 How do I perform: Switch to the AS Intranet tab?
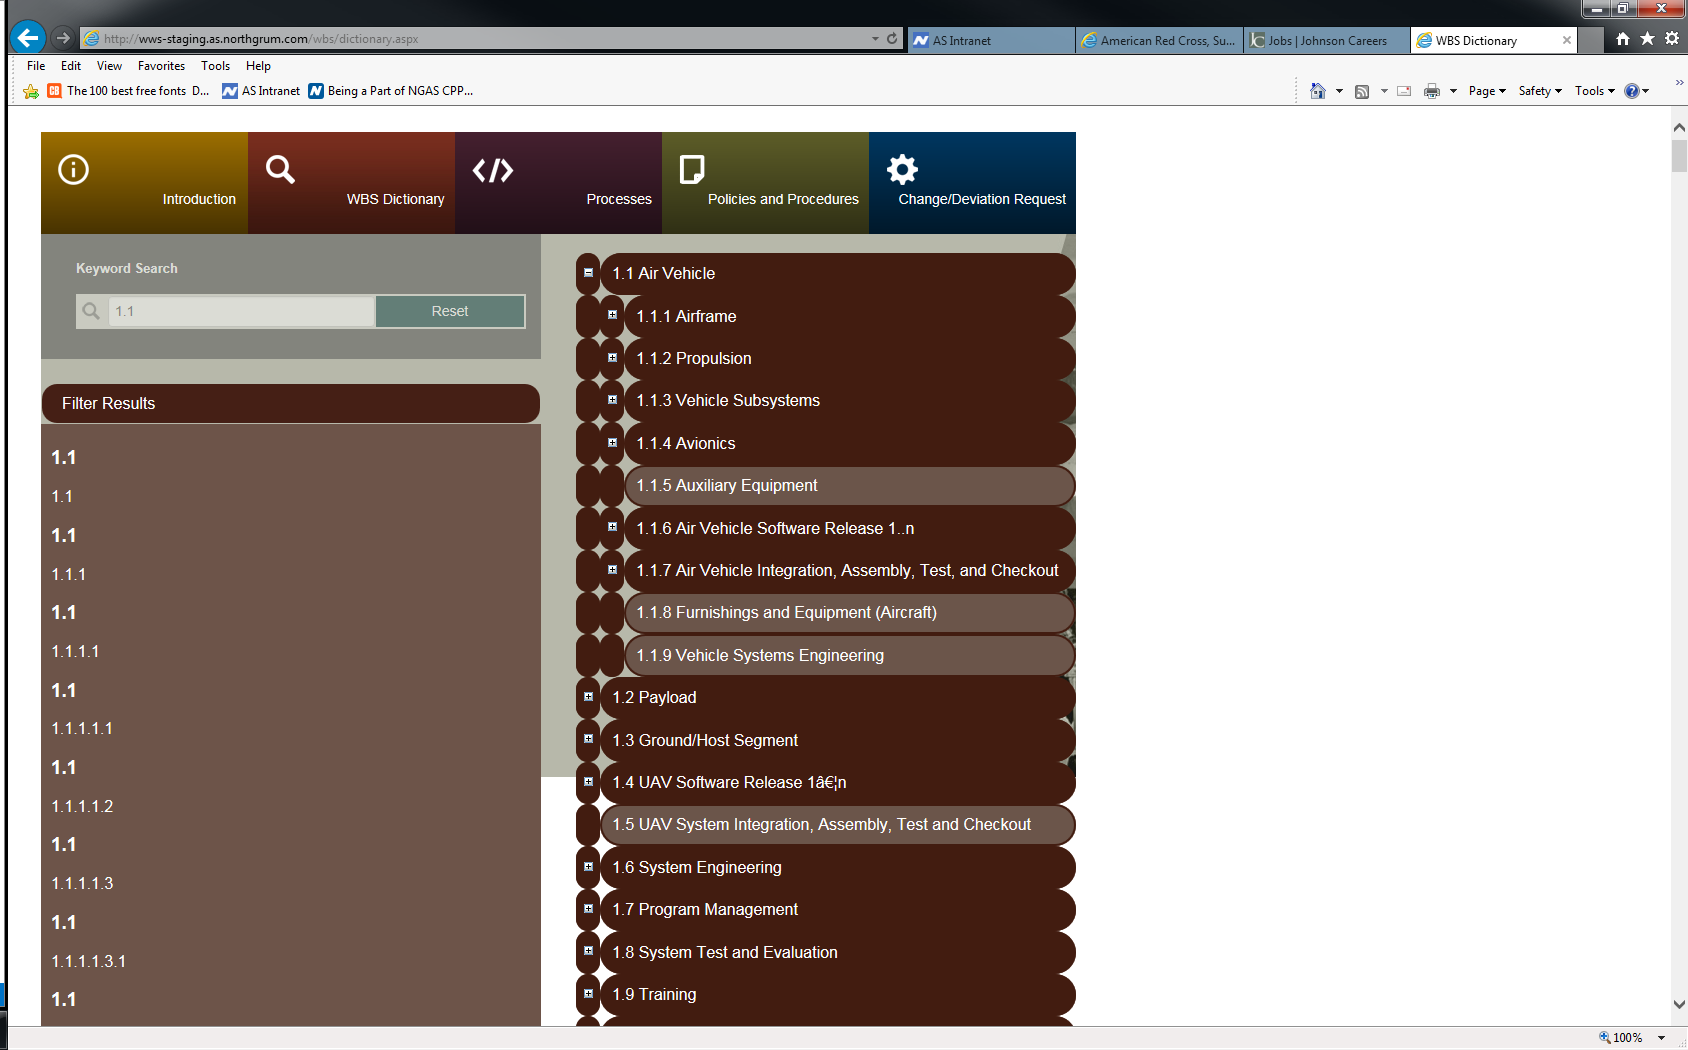click(x=990, y=41)
